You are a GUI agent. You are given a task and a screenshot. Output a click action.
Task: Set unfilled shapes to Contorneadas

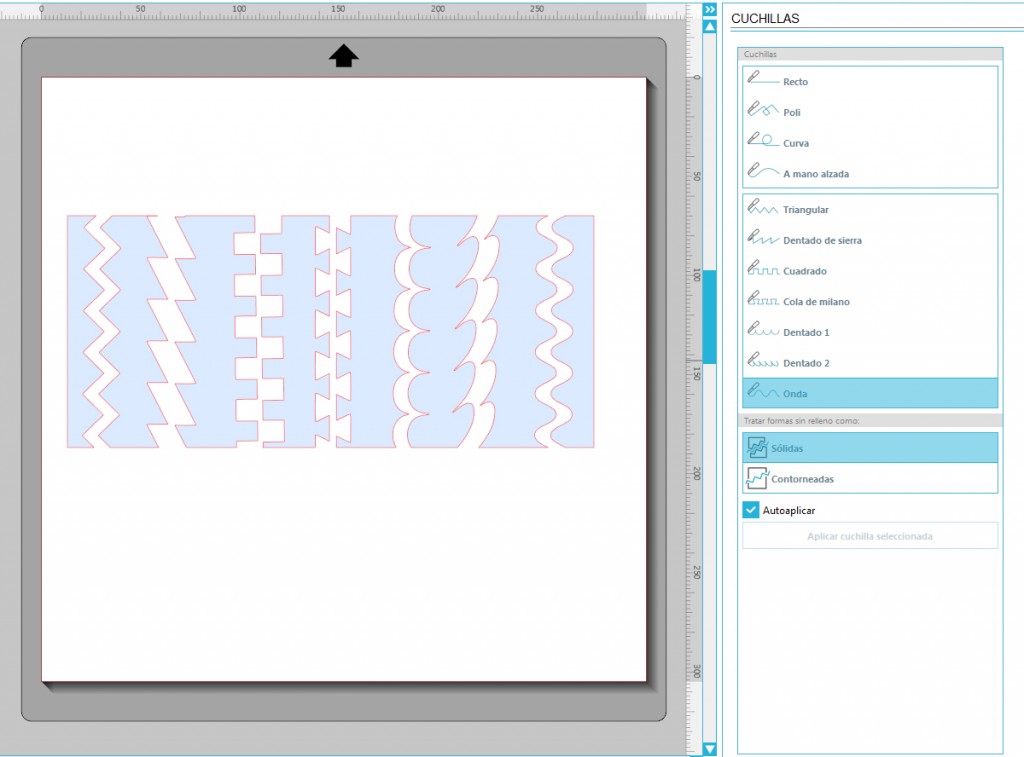pos(869,478)
